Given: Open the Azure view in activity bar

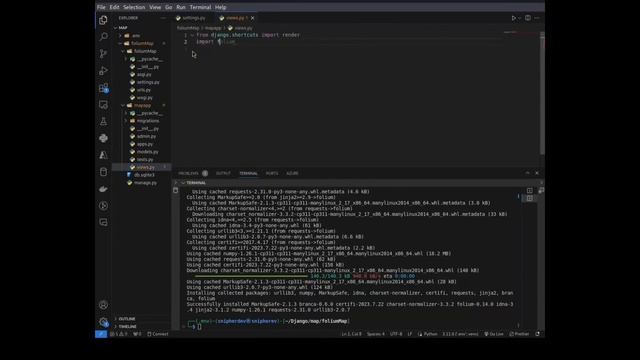Looking at the screenshot, I should (x=103, y=155).
